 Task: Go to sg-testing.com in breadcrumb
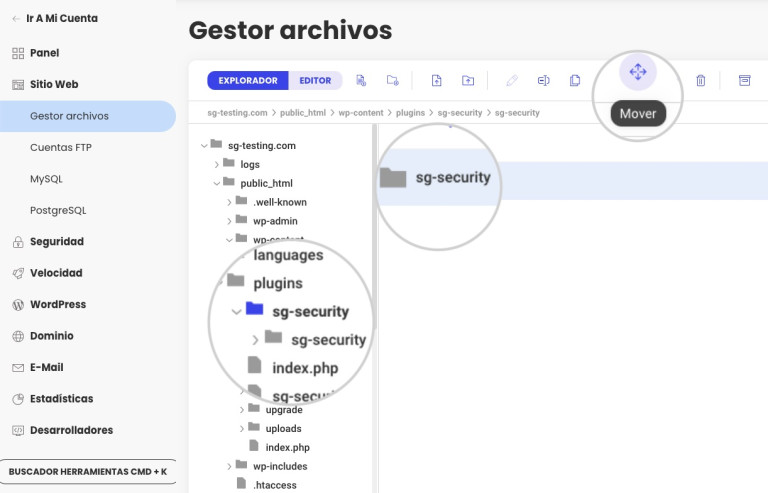237,113
